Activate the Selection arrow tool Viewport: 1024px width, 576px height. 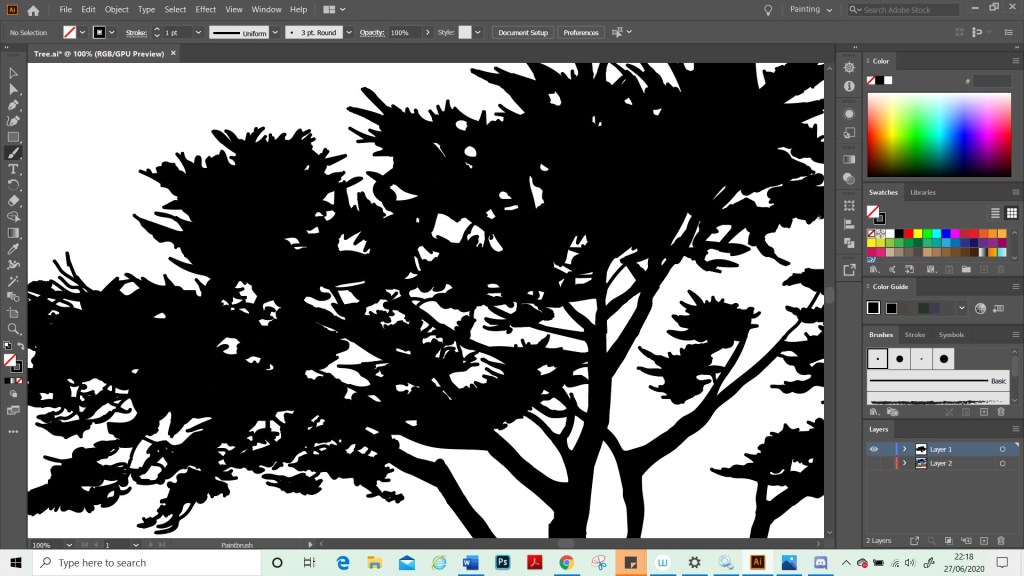(x=13, y=73)
